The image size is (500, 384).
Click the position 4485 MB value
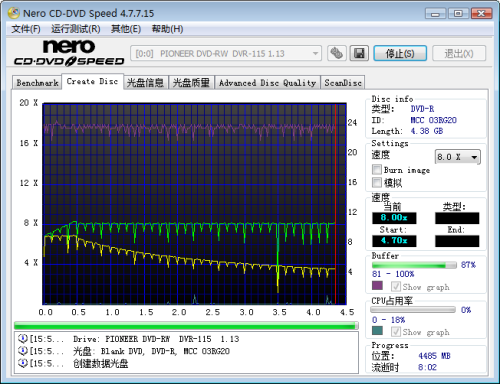tap(434, 356)
